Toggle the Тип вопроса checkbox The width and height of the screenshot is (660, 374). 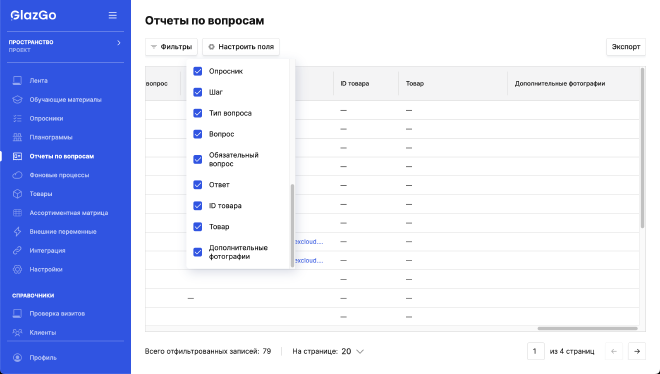(197, 113)
